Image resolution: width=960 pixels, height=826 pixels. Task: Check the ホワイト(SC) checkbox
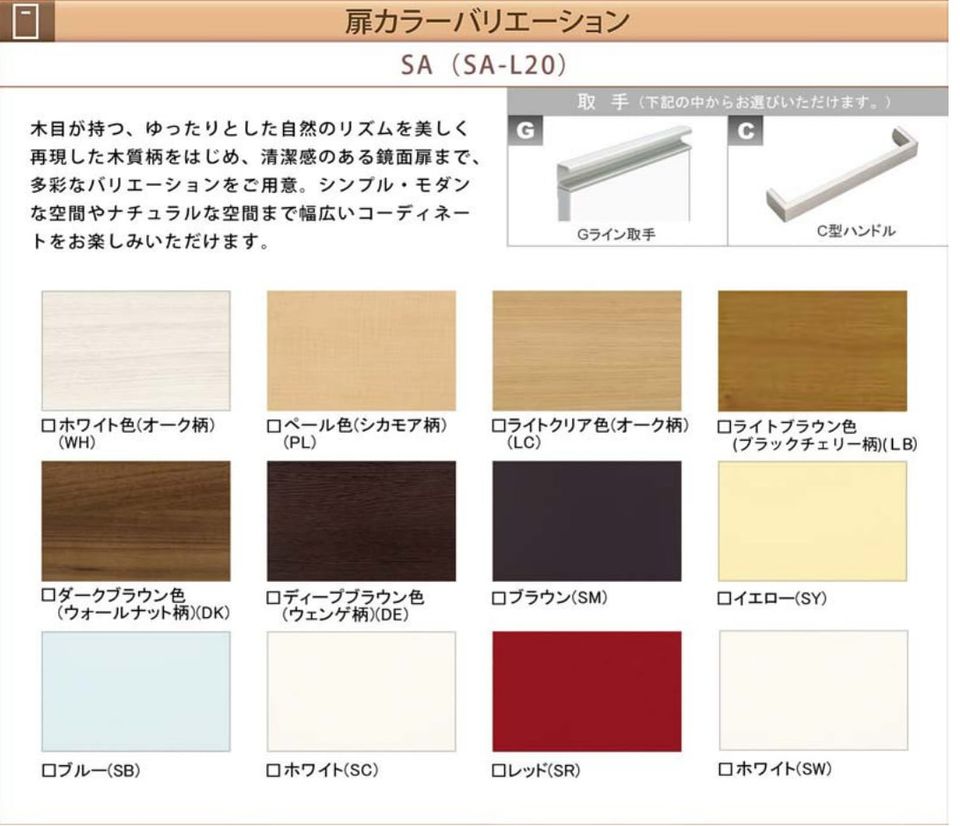coord(274,770)
